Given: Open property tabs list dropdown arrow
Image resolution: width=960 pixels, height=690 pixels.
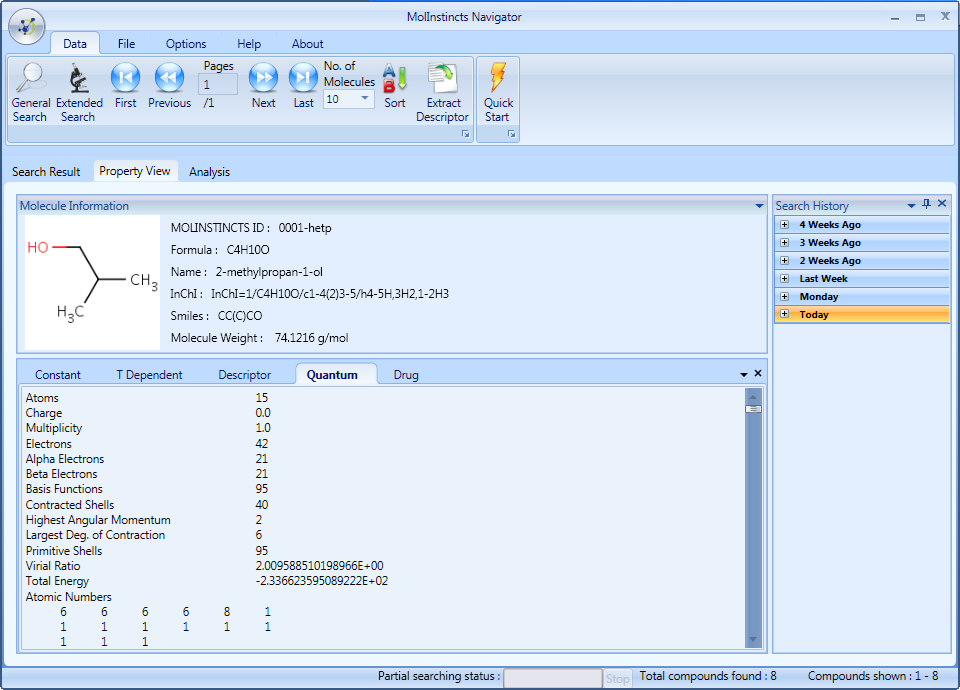Looking at the screenshot, I should (744, 375).
